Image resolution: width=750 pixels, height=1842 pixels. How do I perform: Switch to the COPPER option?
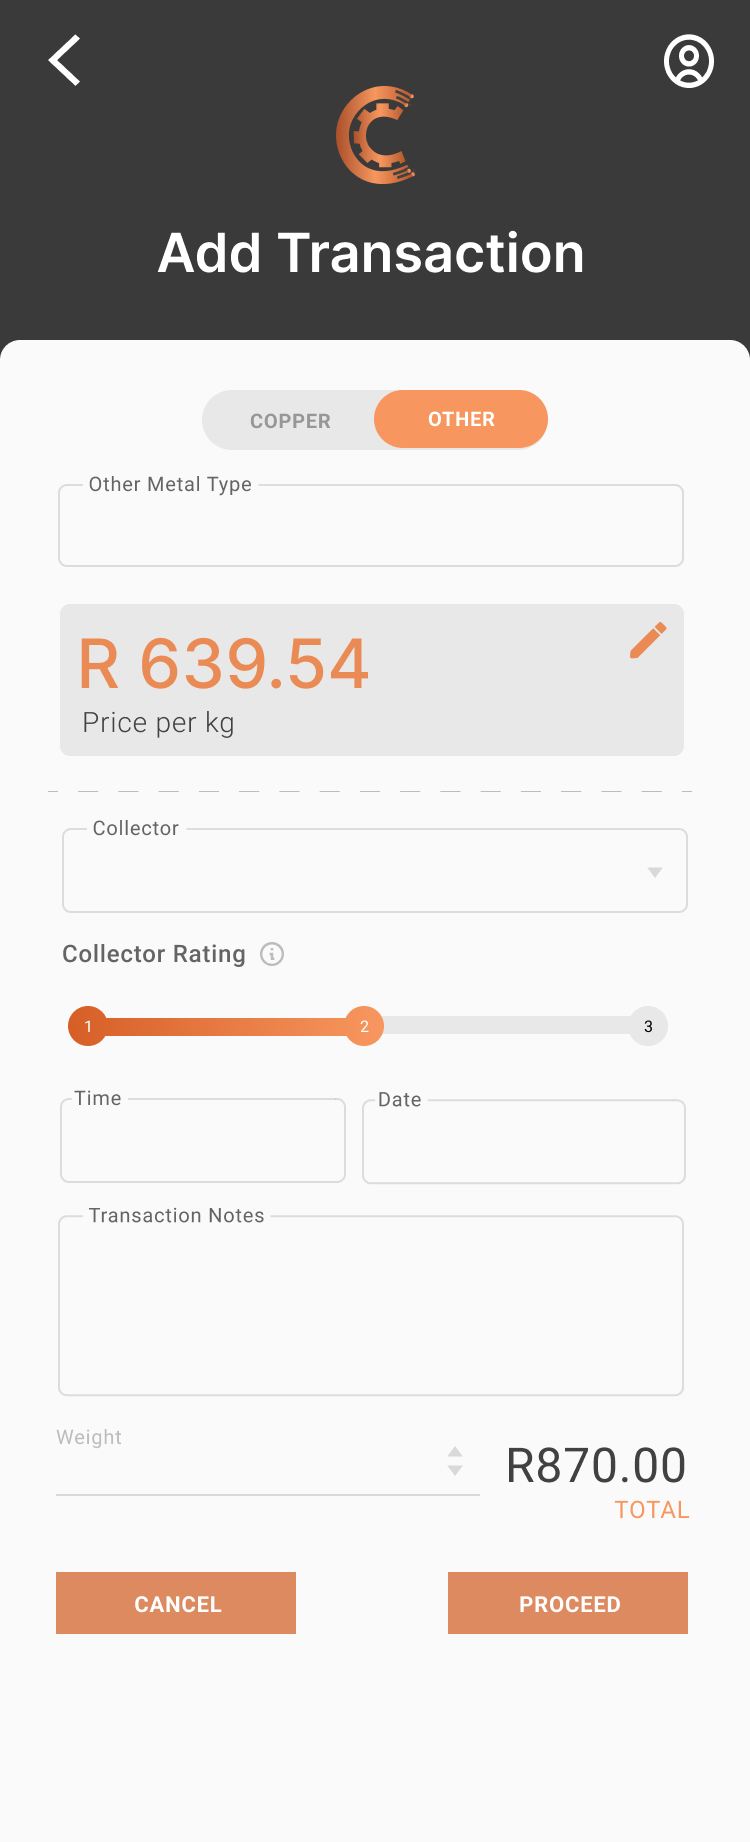(x=290, y=421)
